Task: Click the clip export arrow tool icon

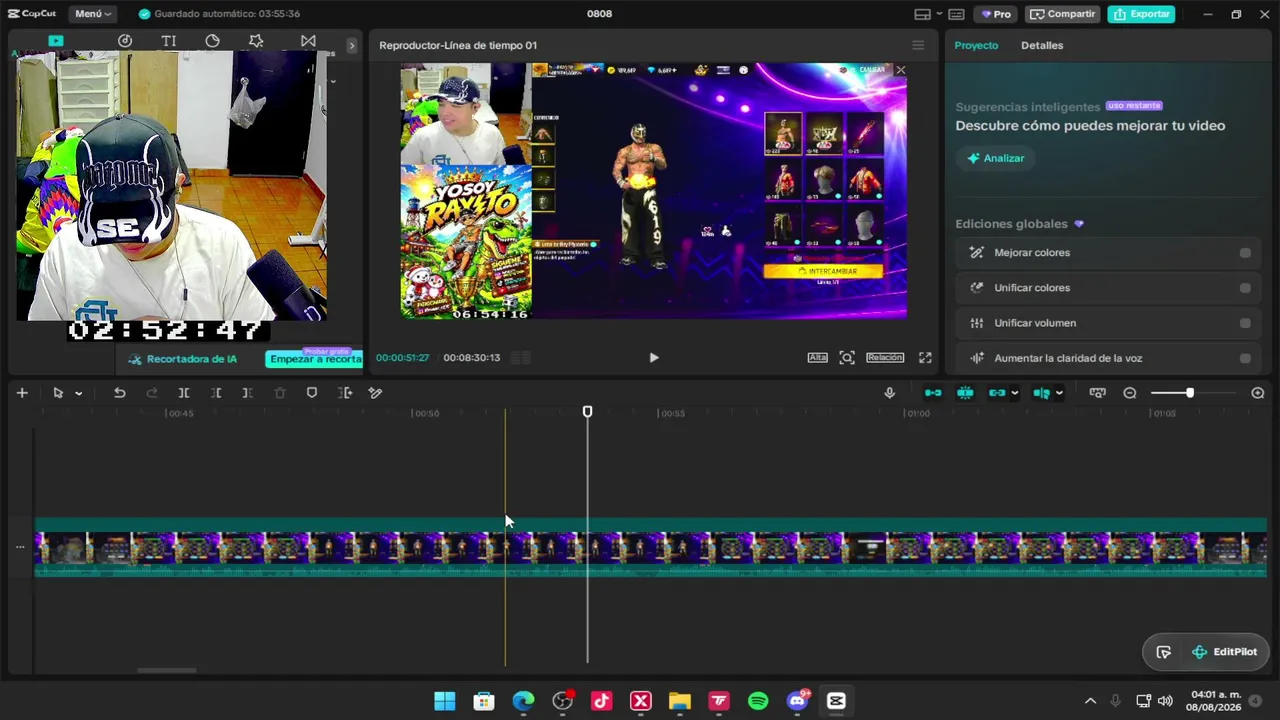Action: (x=345, y=393)
